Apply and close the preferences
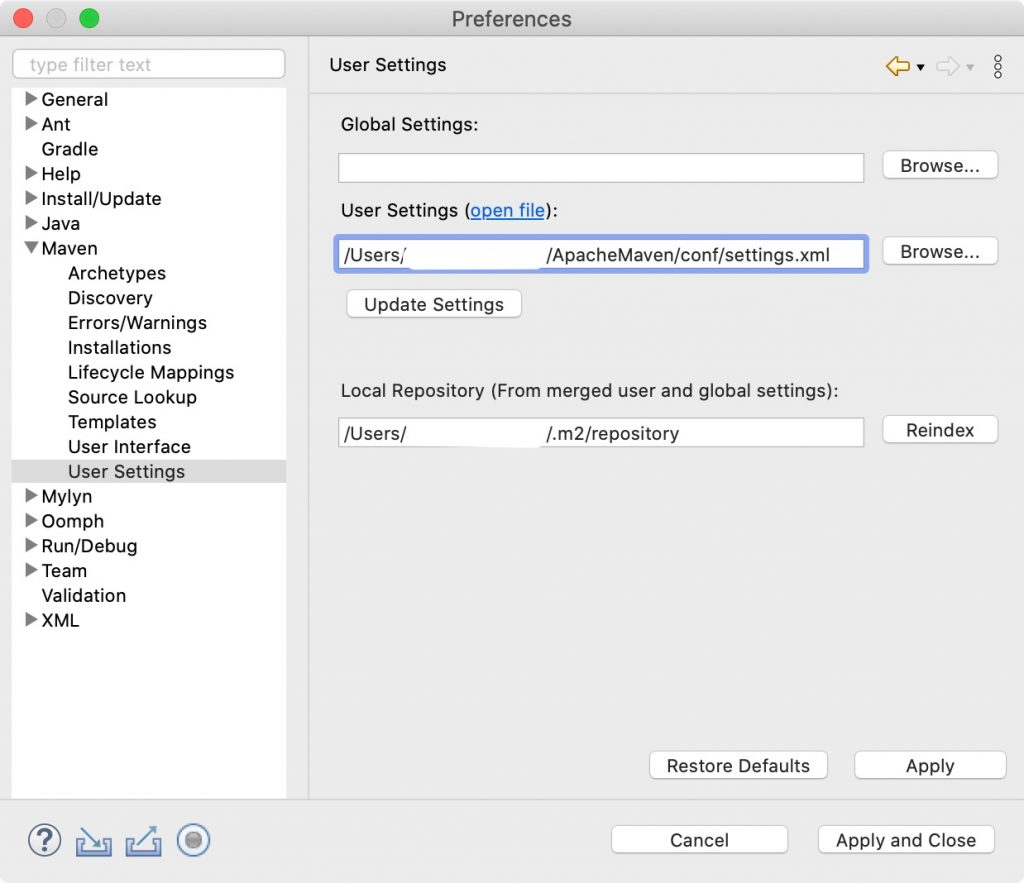The width and height of the screenshot is (1024, 883). coord(905,840)
